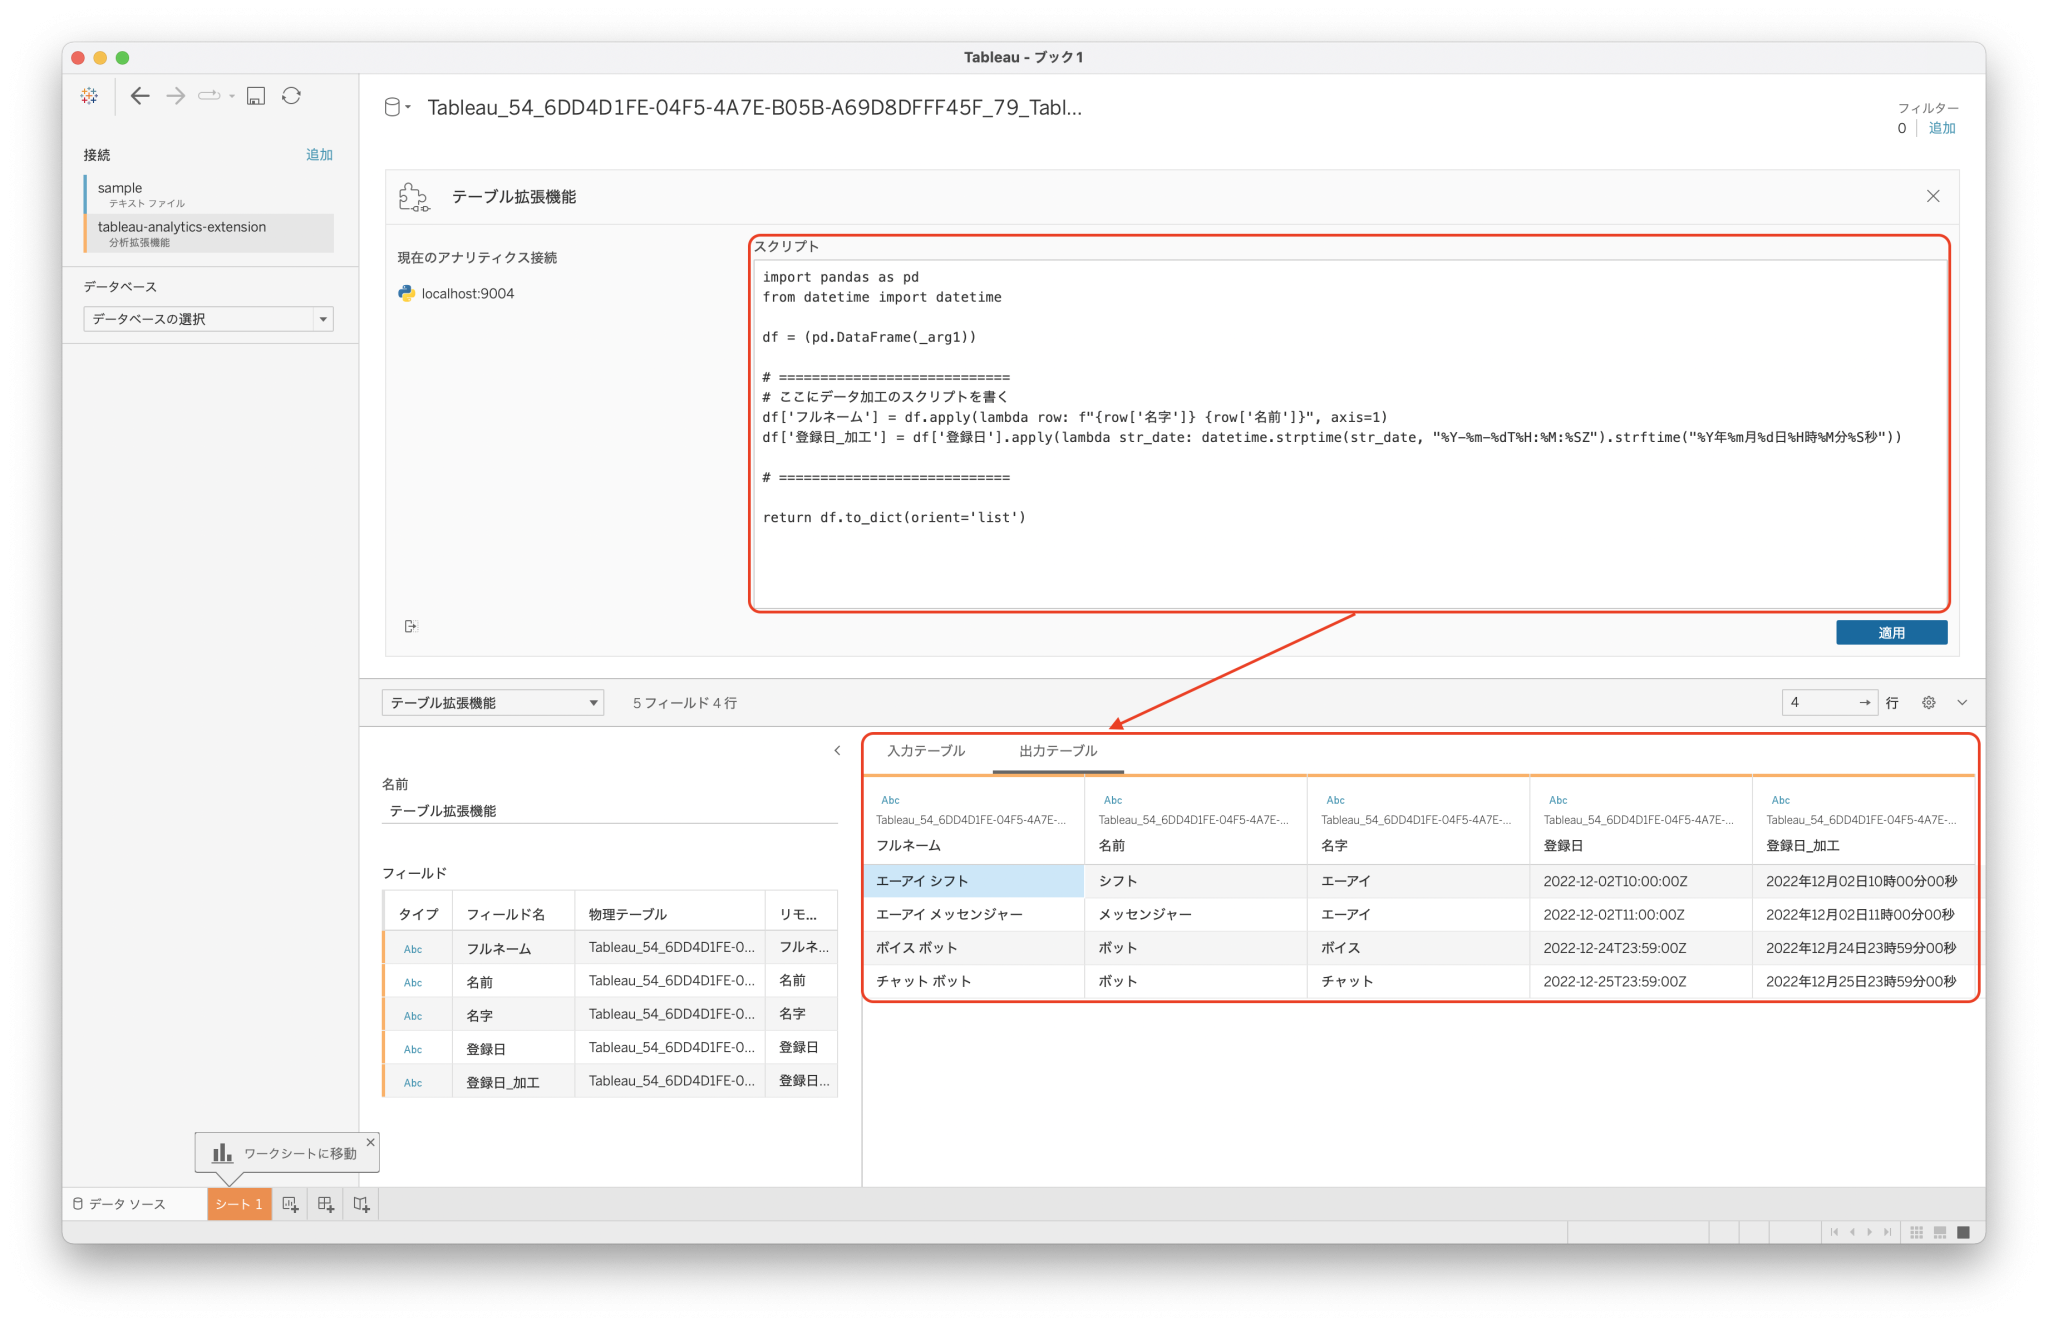The image size is (2048, 1326).
Task: Create a new worksheet with the new sheet icon
Action: click(290, 1204)
